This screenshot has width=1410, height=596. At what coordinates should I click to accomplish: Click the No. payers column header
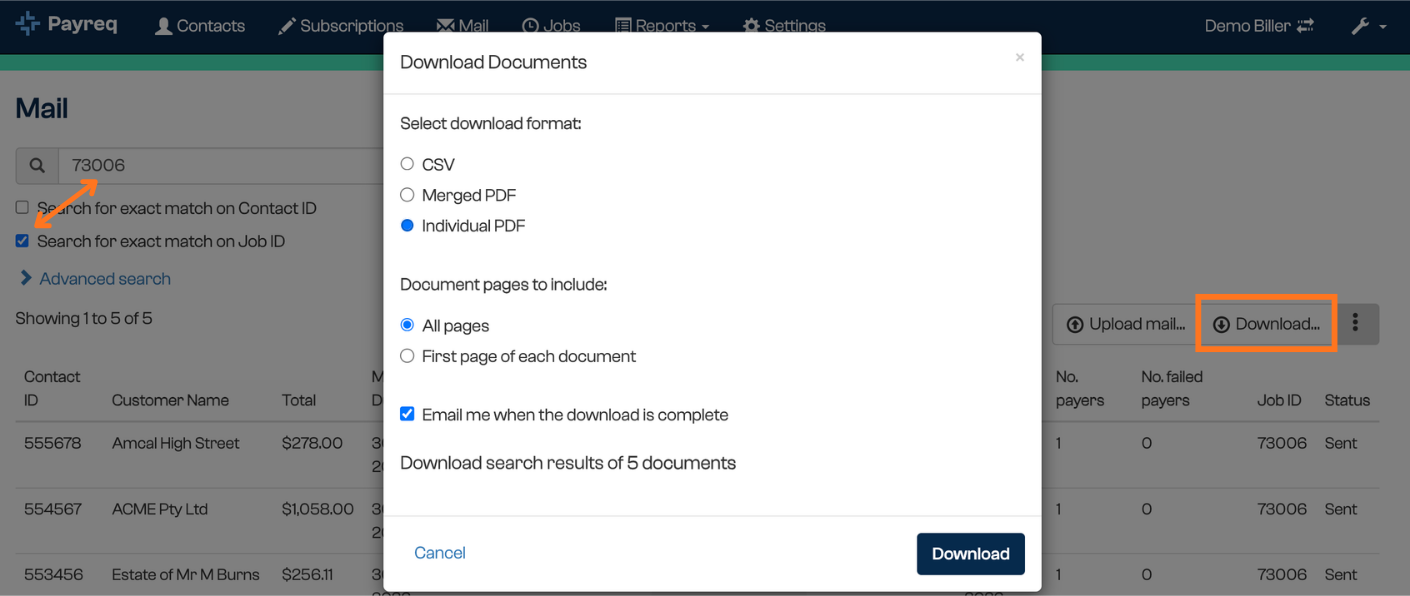(1080, 388)
